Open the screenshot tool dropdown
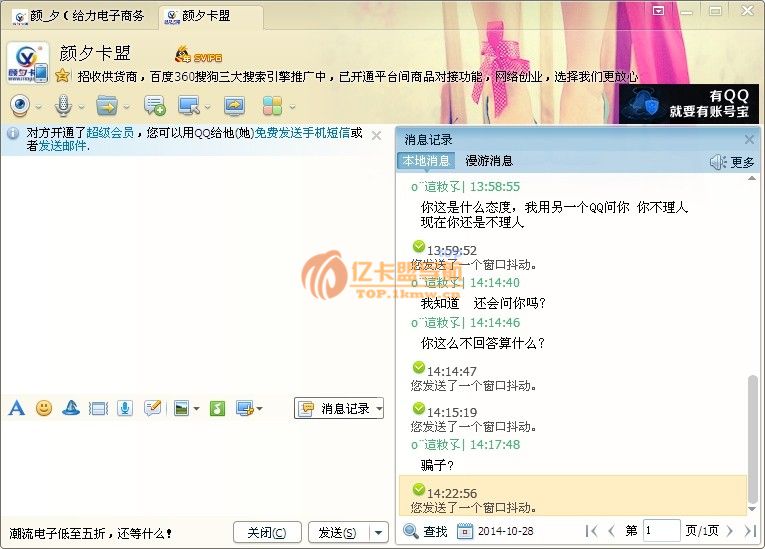The width and height of the screenshot is (765, 549). tap(259, 408)
